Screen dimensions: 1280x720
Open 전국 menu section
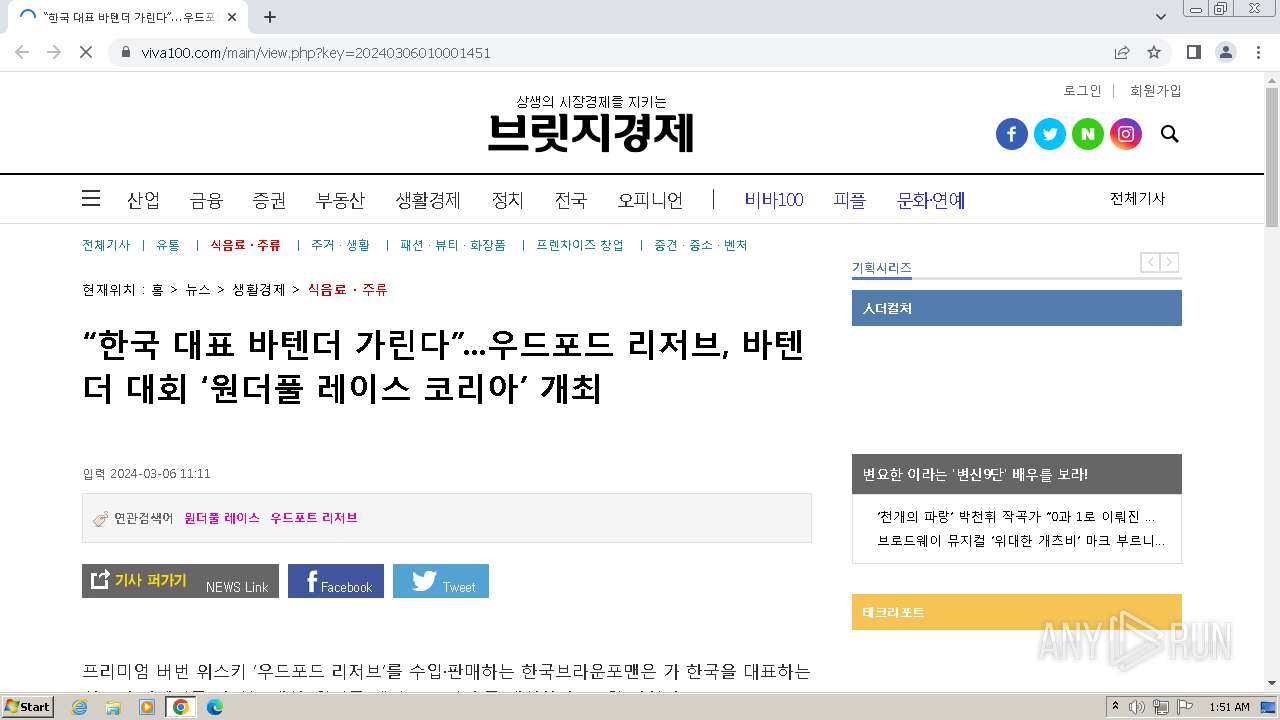pyautogui.click(x=570, y=200)
